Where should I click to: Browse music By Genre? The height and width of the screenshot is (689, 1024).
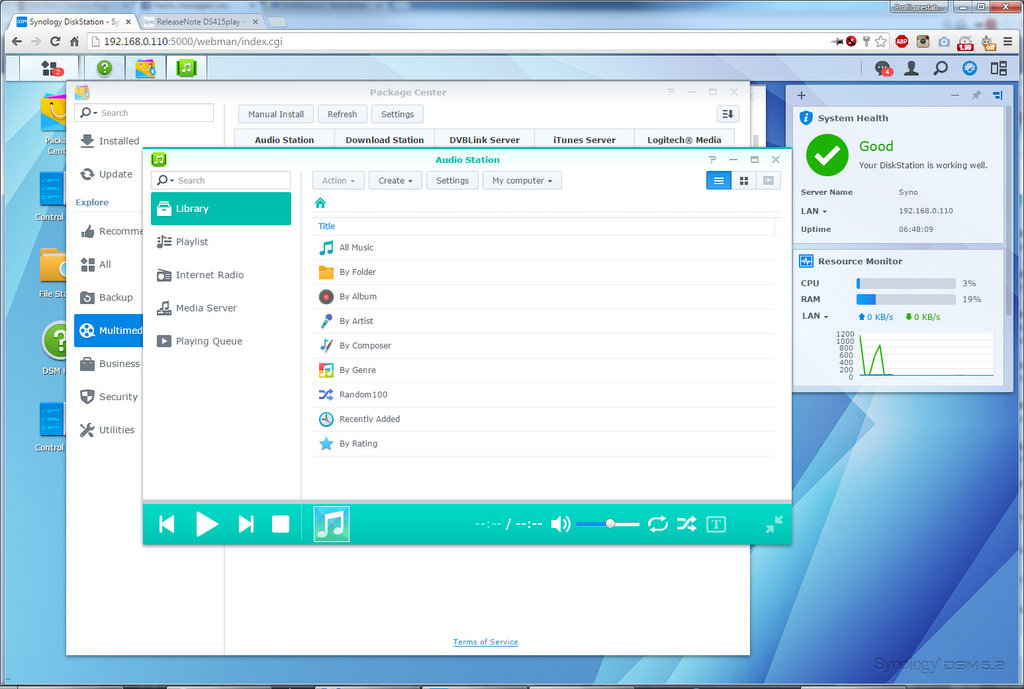[543, 370]
